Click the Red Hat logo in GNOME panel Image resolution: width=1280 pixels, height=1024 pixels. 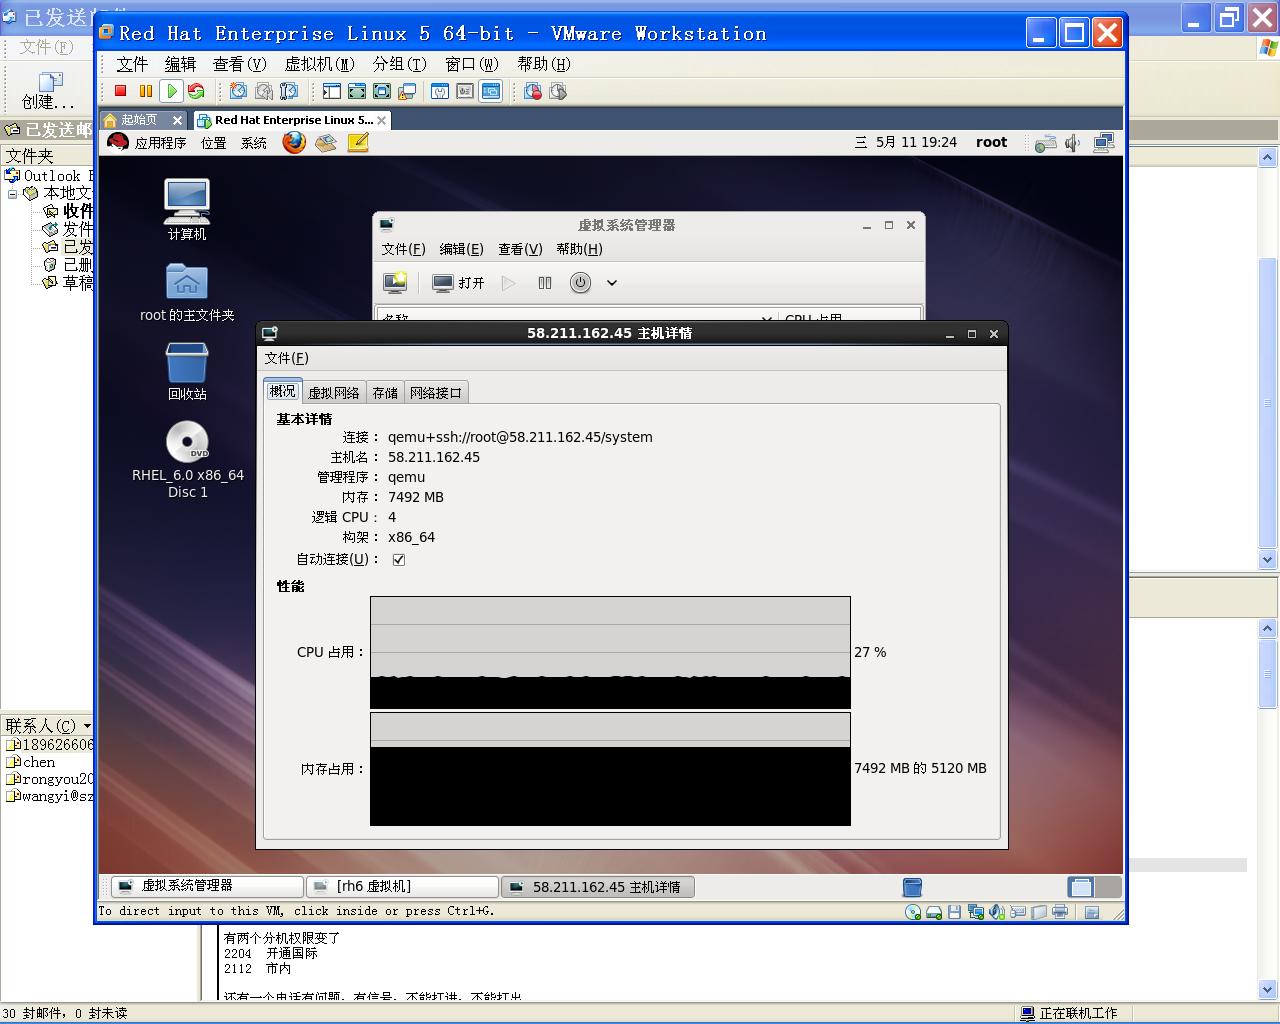coord(118,142)
